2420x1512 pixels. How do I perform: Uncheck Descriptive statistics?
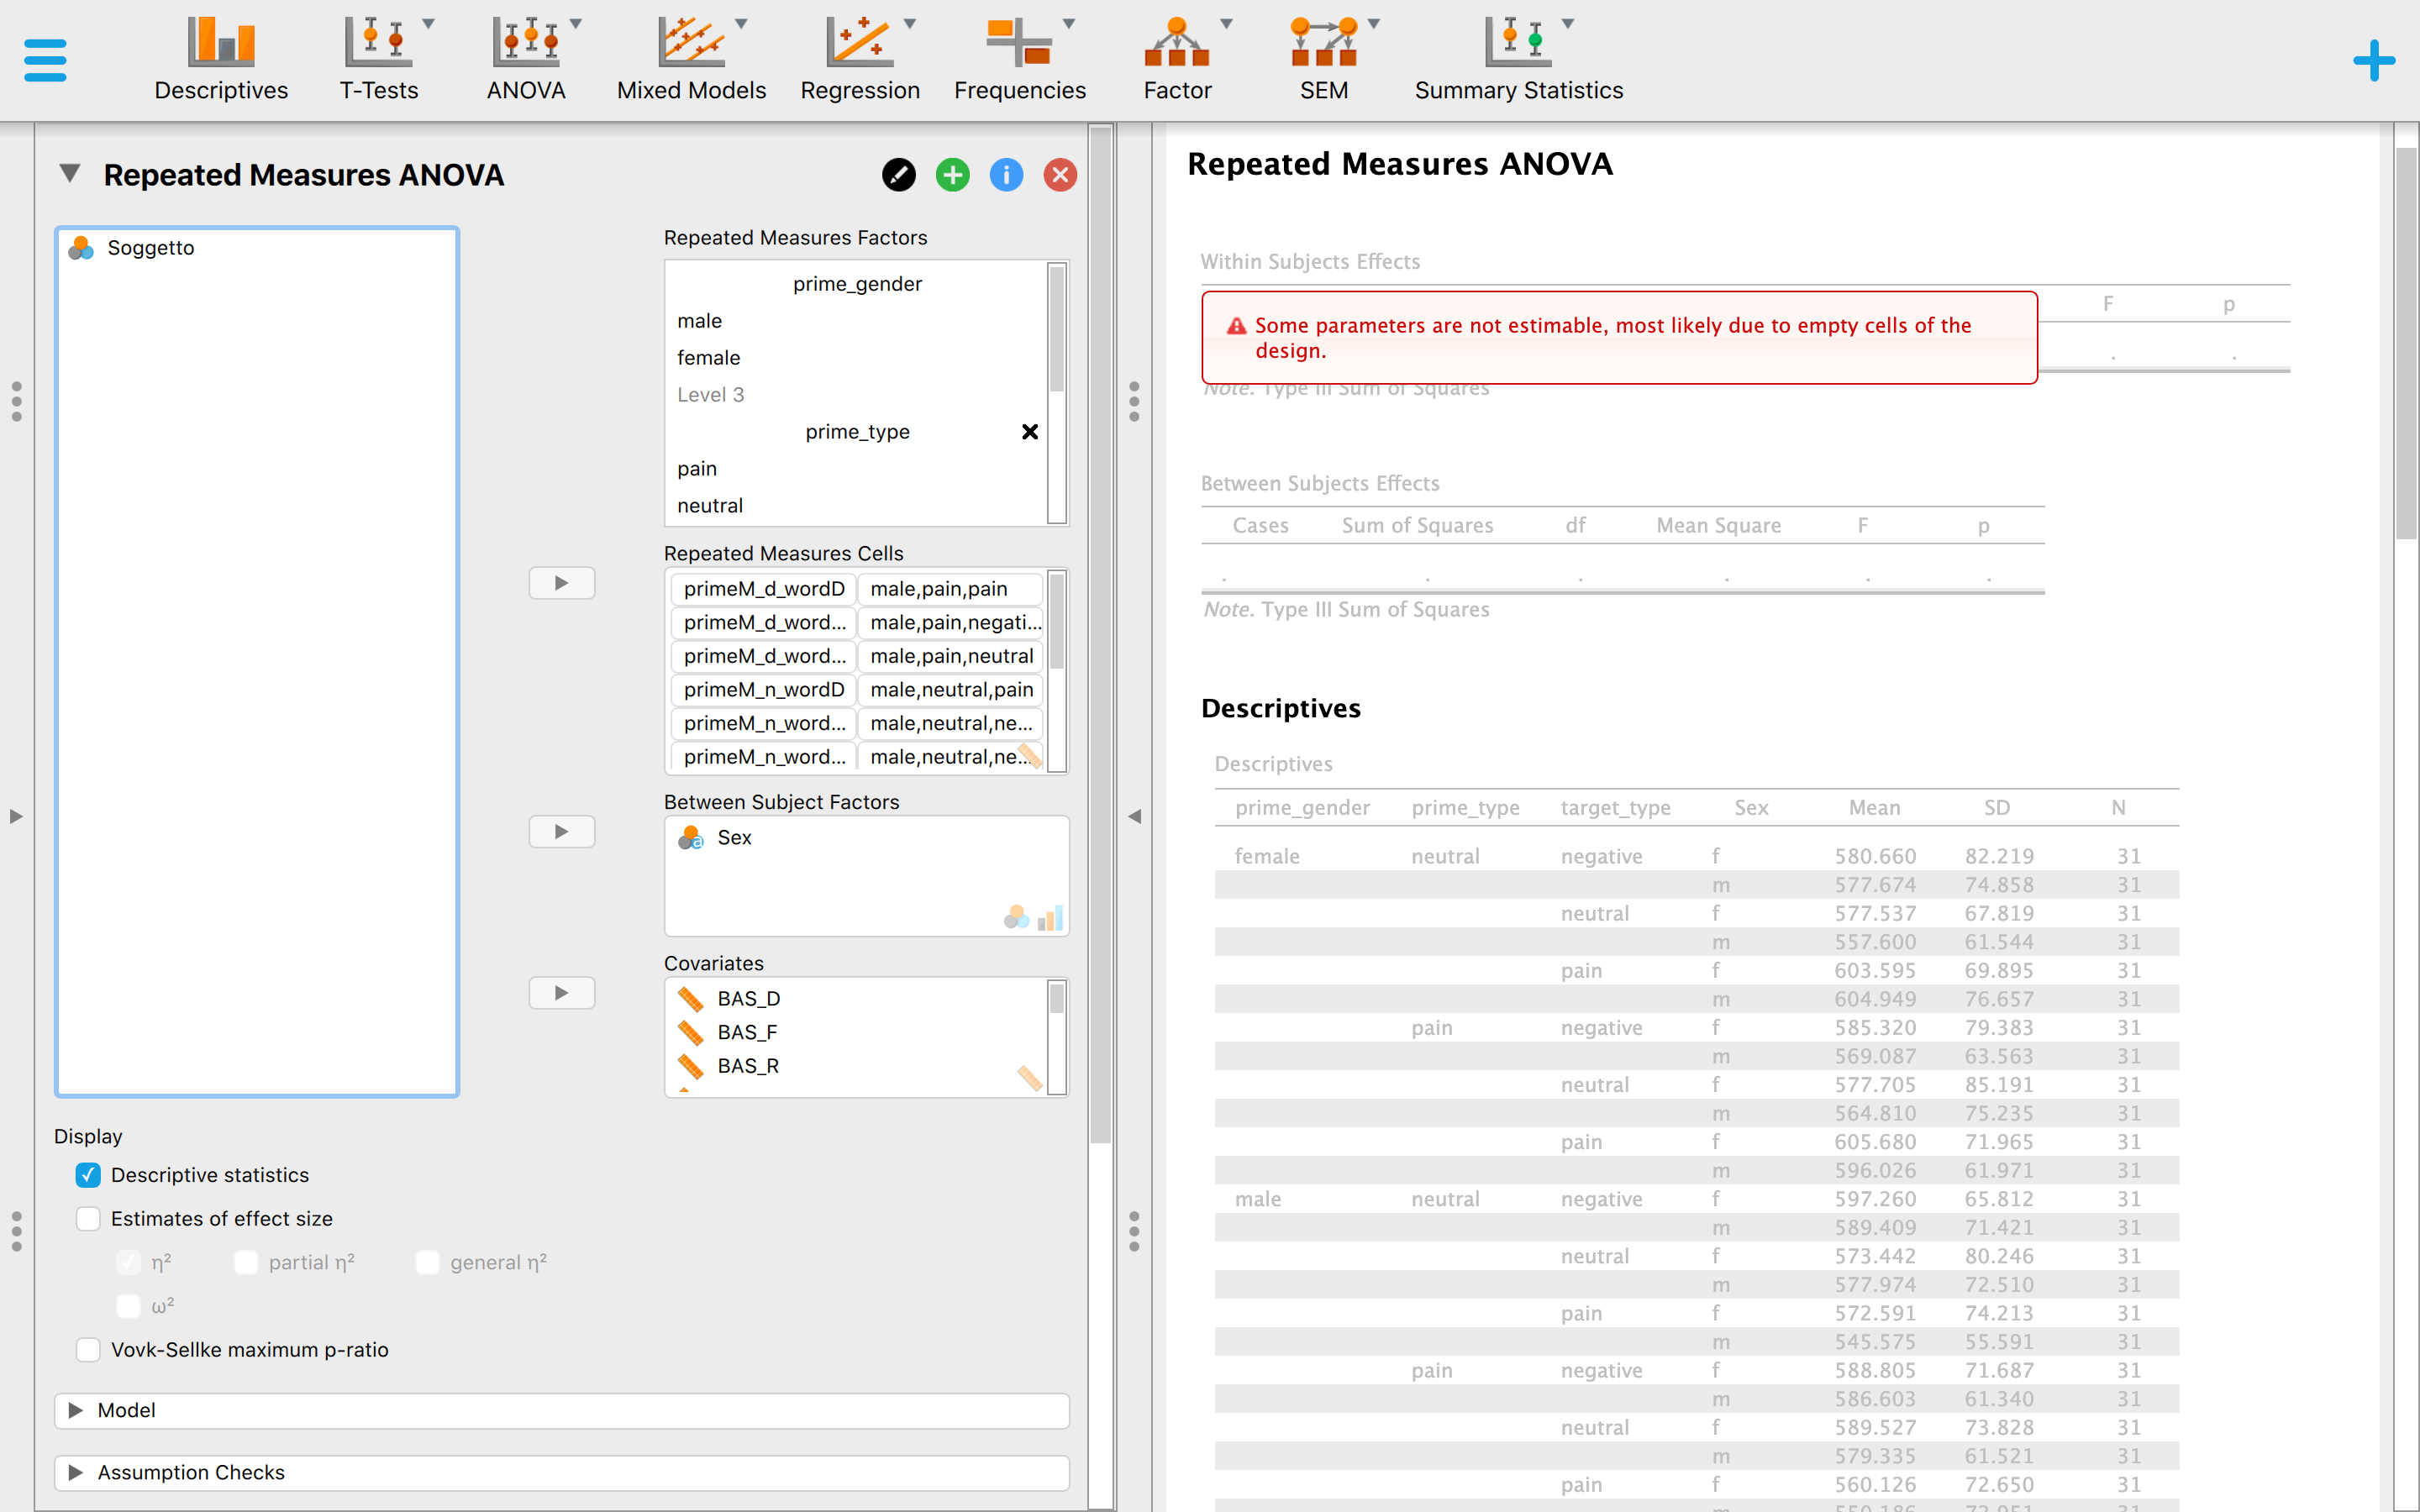click(x=87, y=1175)
